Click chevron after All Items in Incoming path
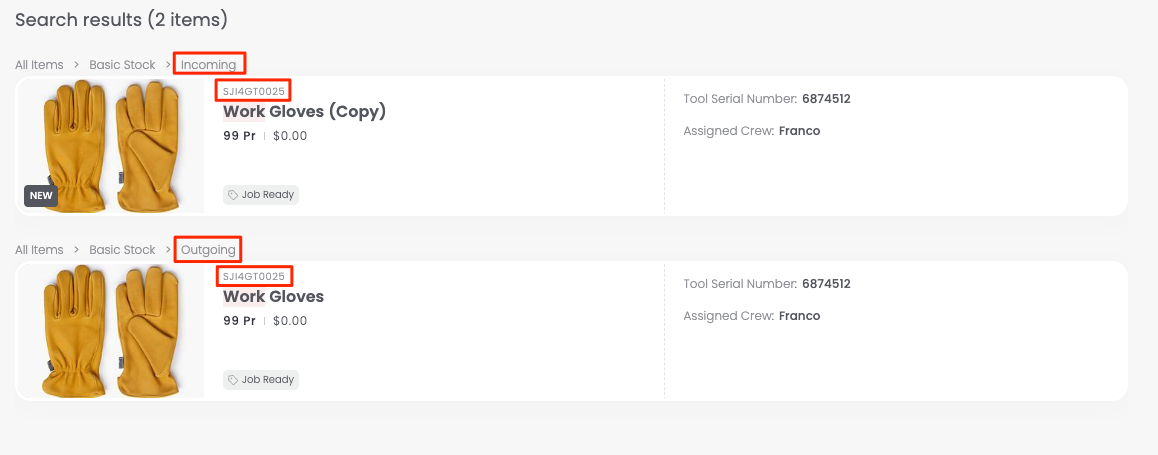Viewport: 1158px width, 455px height. pos(76,65)
